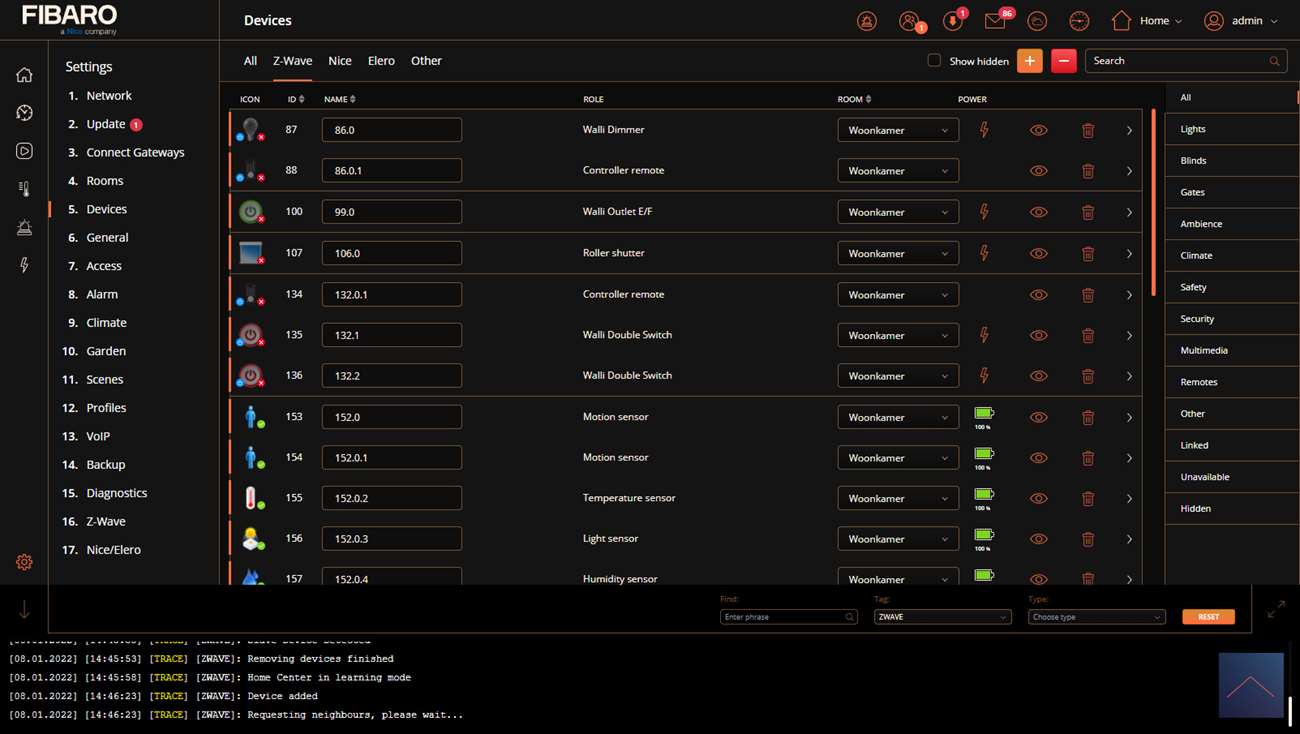
Task: Click the device list vertical scrollbar
Action: pos(1154,200)
